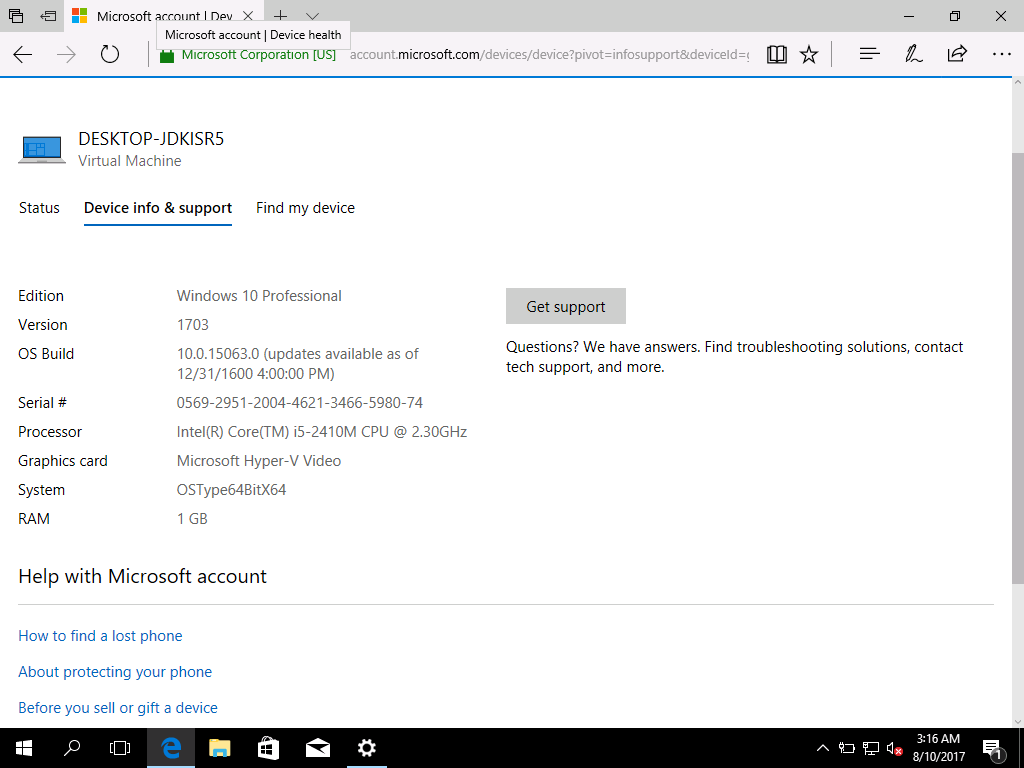Click the green lock site identity icon
This screenshot has height=768, width=1024.
click(167, 56)
